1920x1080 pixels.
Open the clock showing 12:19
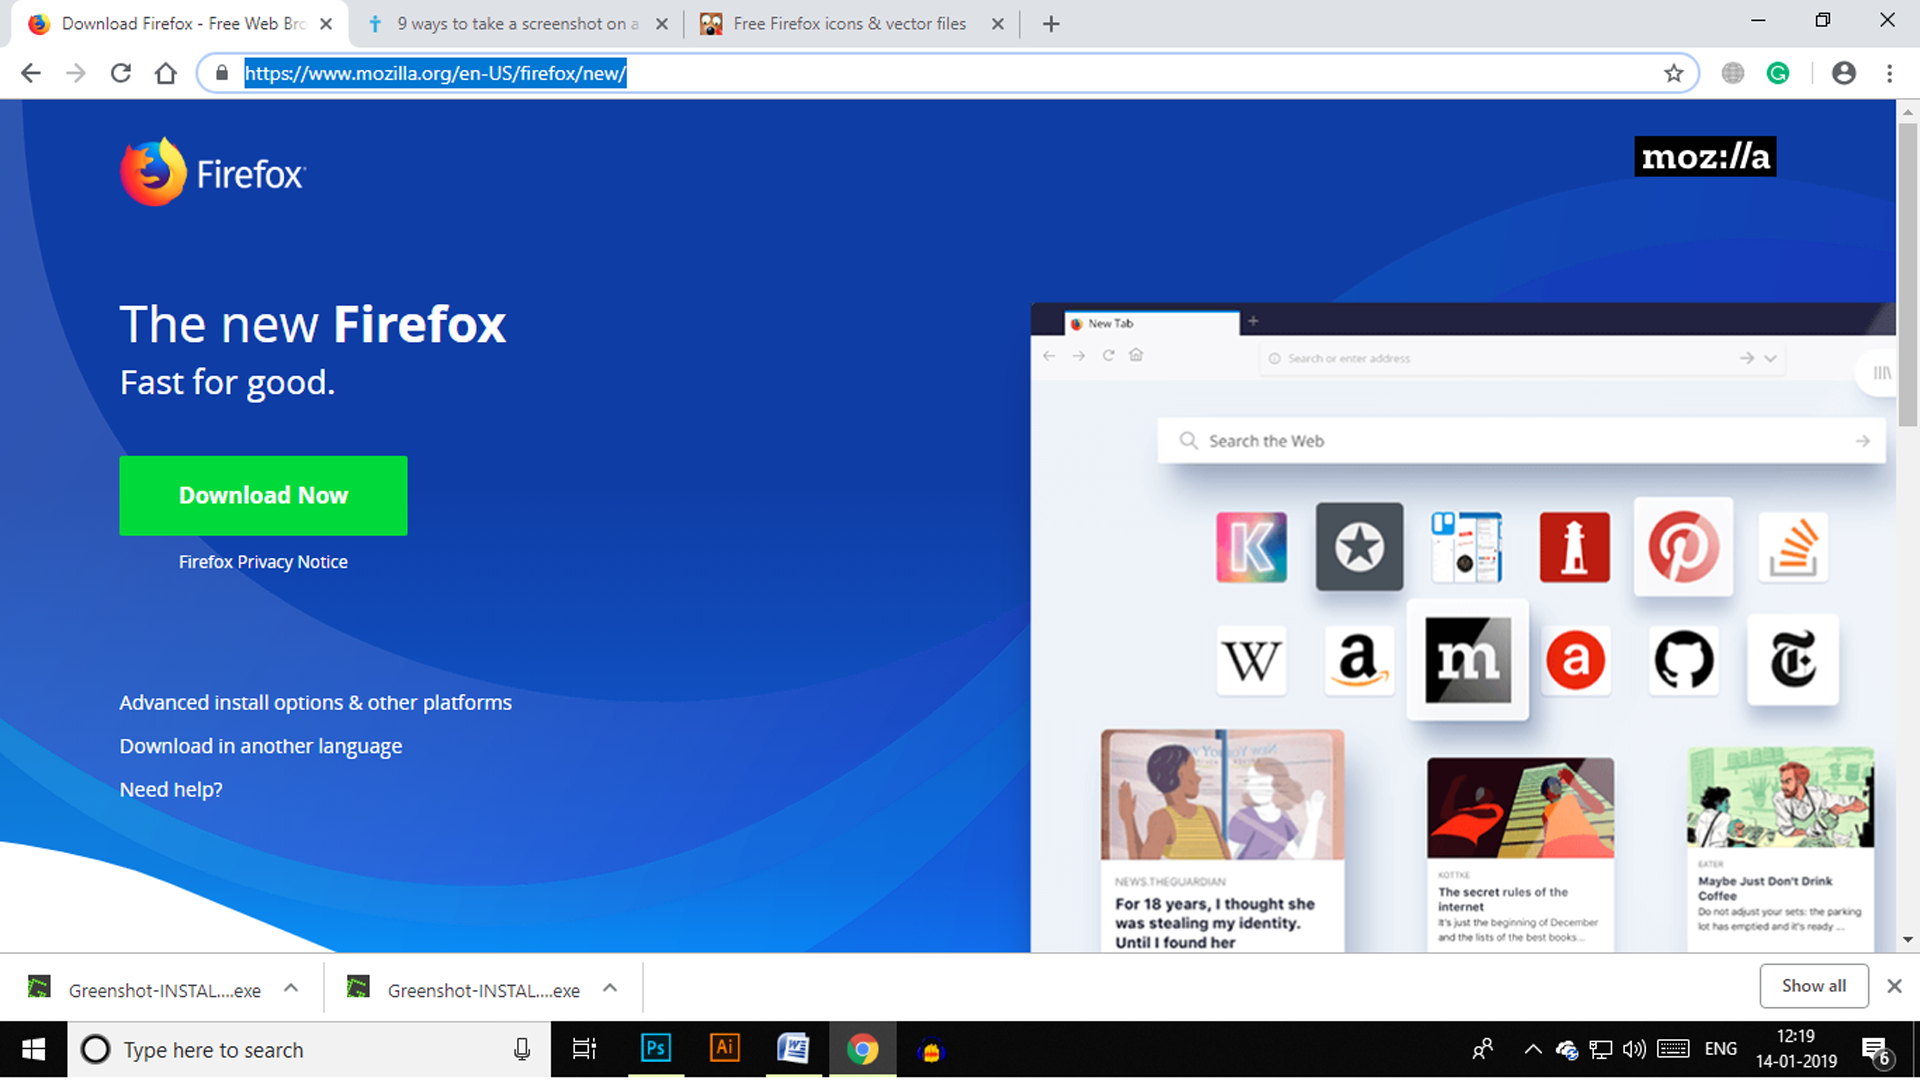[x=1796, y=1049]
